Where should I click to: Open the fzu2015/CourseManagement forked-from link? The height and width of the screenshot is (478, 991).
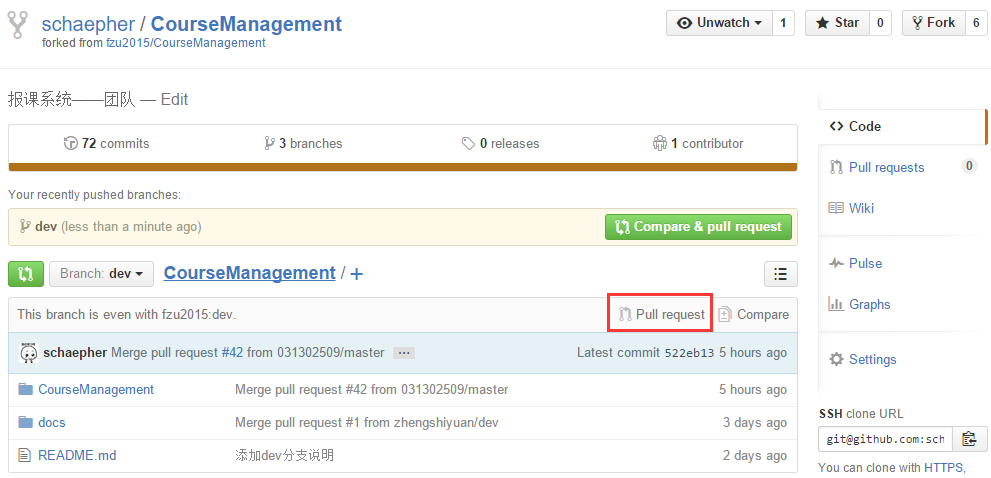pos(186,43)
